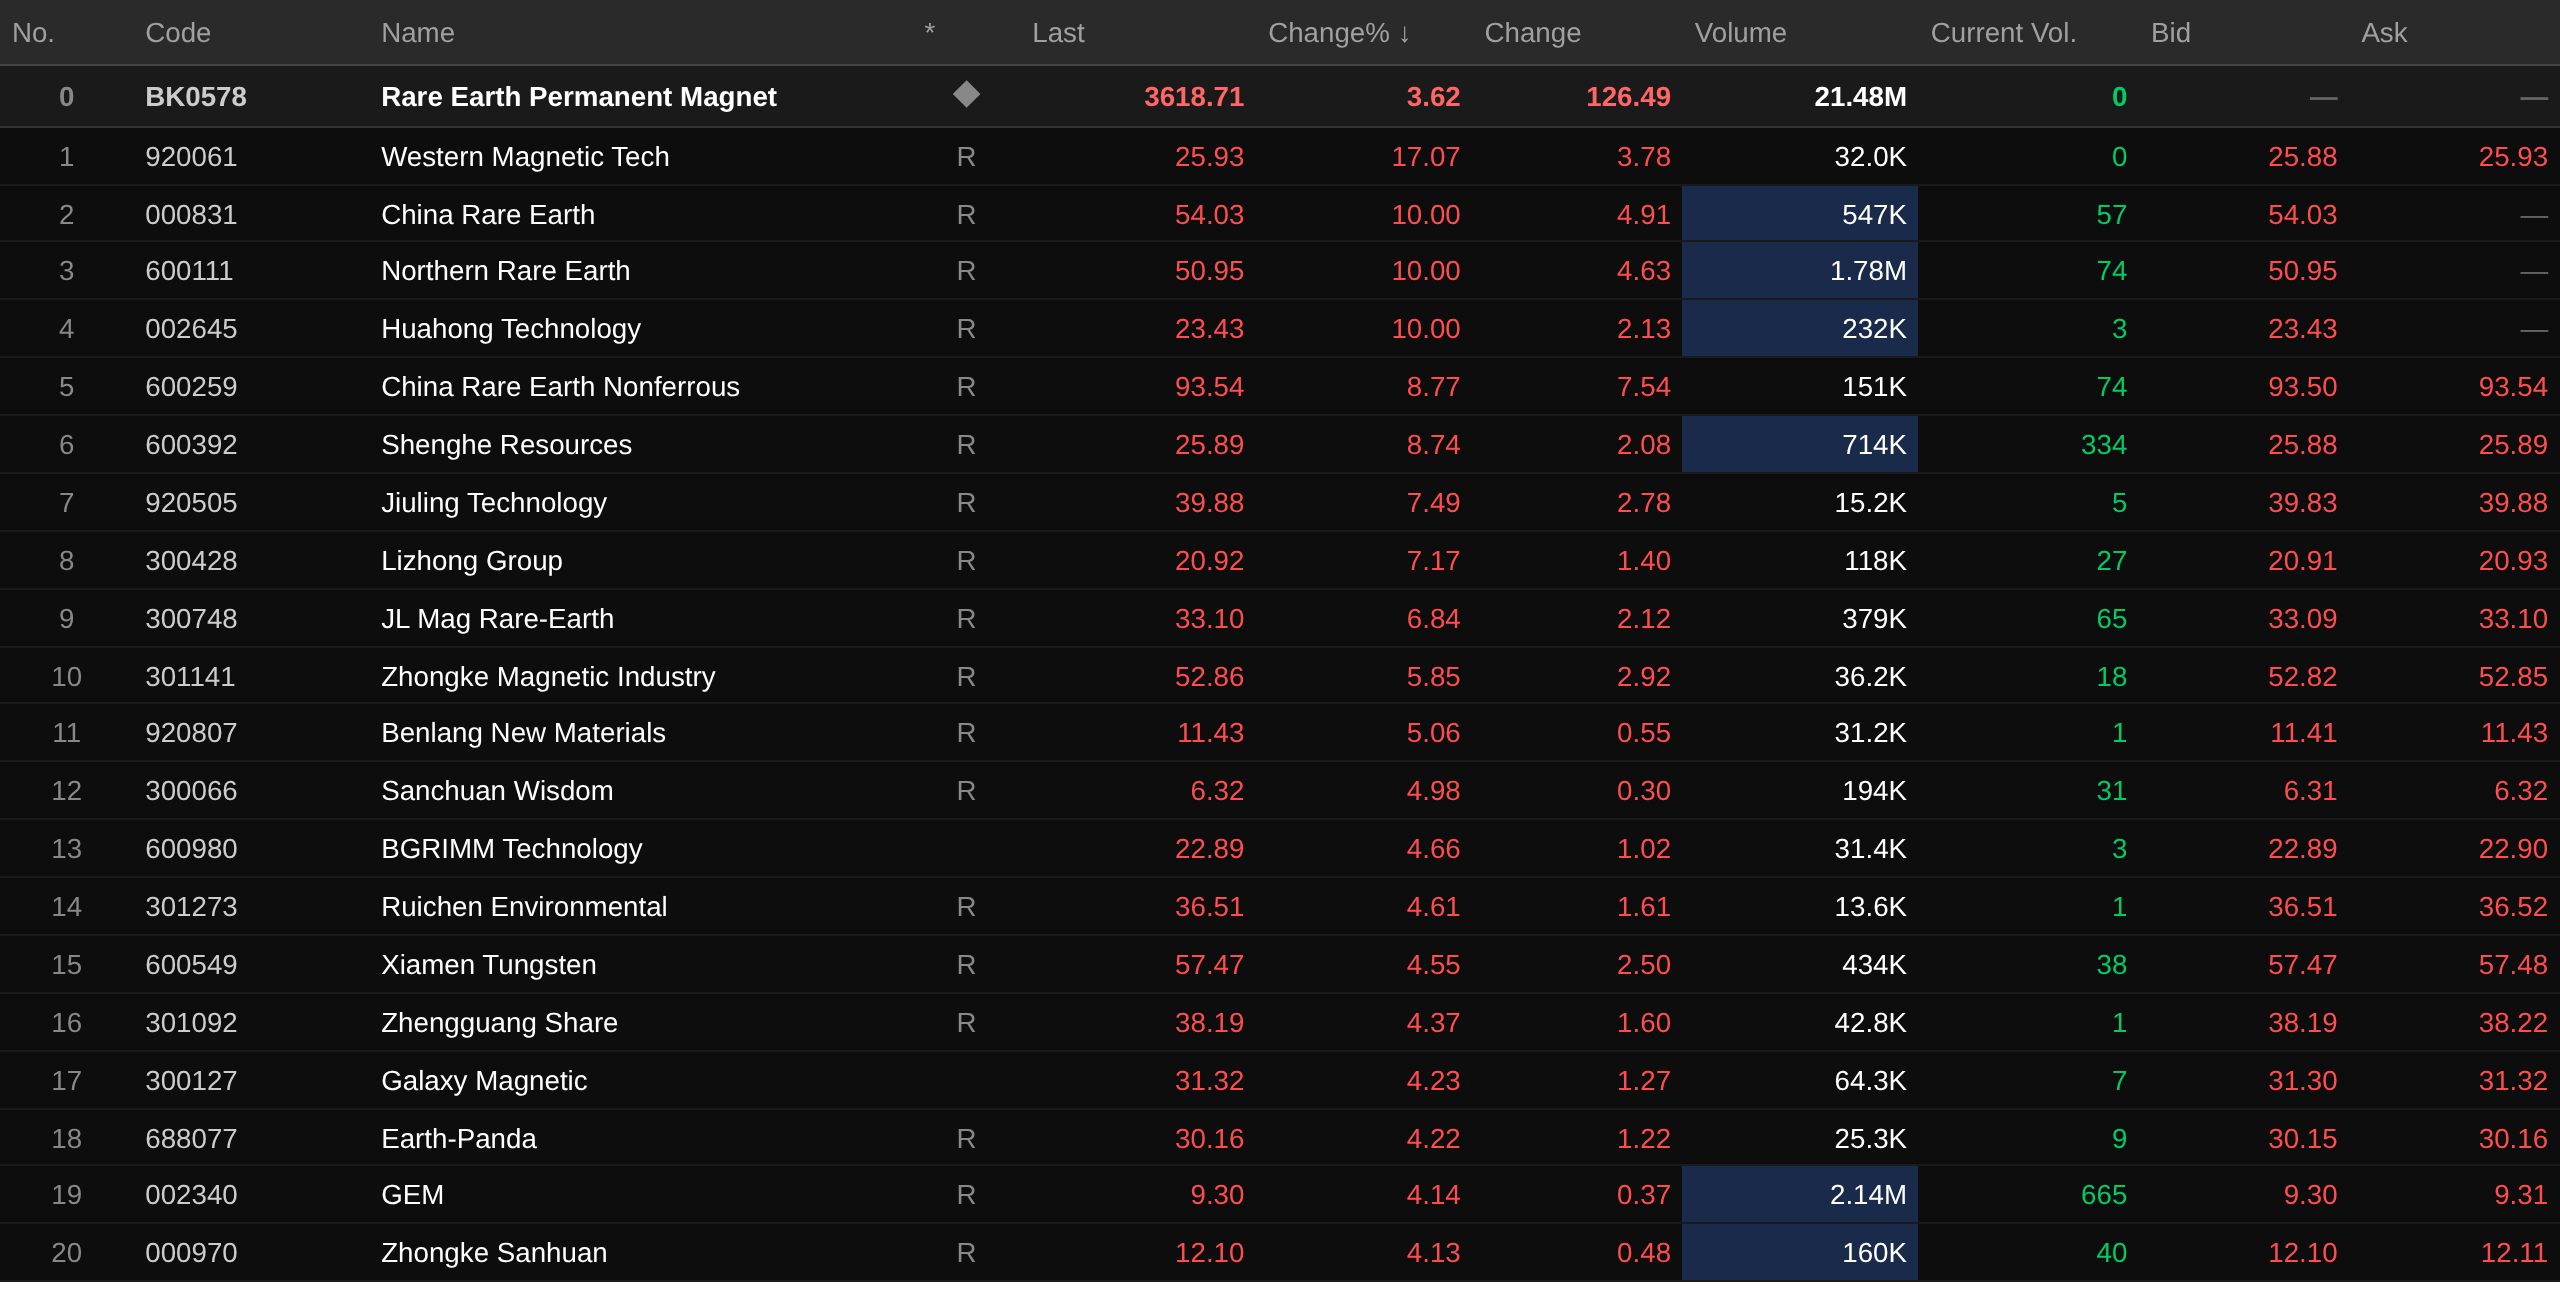
Task: Select highlighted 2.14M volume cell for GEM
Action: point(1798,1195)
